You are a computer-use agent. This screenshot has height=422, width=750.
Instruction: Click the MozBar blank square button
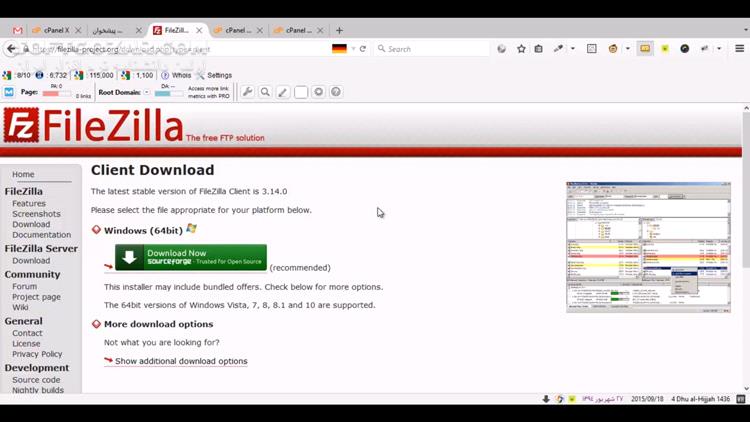point(301,92)
